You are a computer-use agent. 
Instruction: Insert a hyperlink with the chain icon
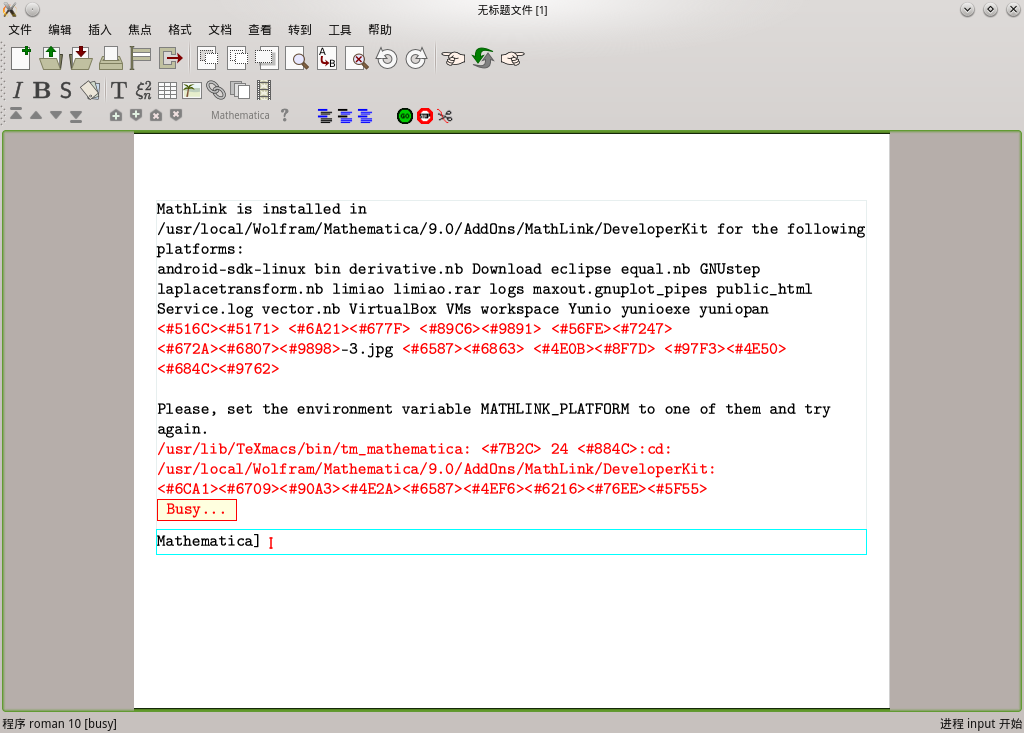point(216,90)
